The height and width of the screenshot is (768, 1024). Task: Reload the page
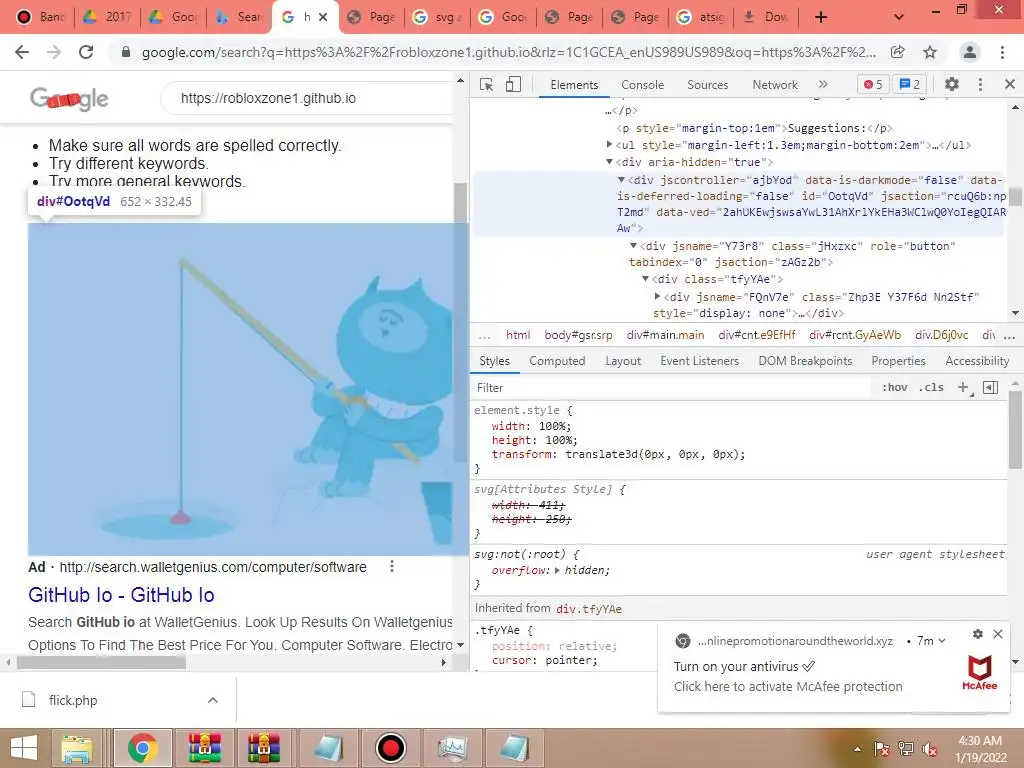pos(86,52)
